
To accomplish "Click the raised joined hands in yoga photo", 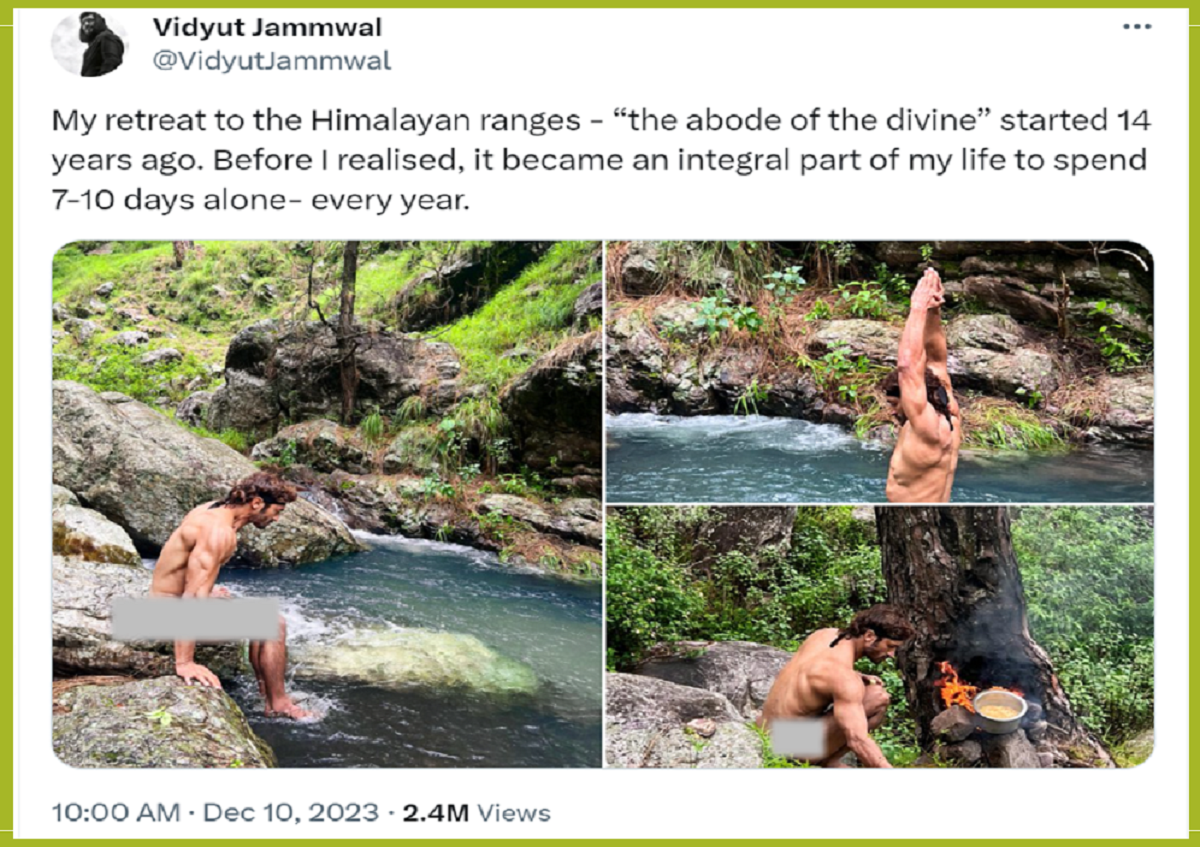I will (930, 289).
